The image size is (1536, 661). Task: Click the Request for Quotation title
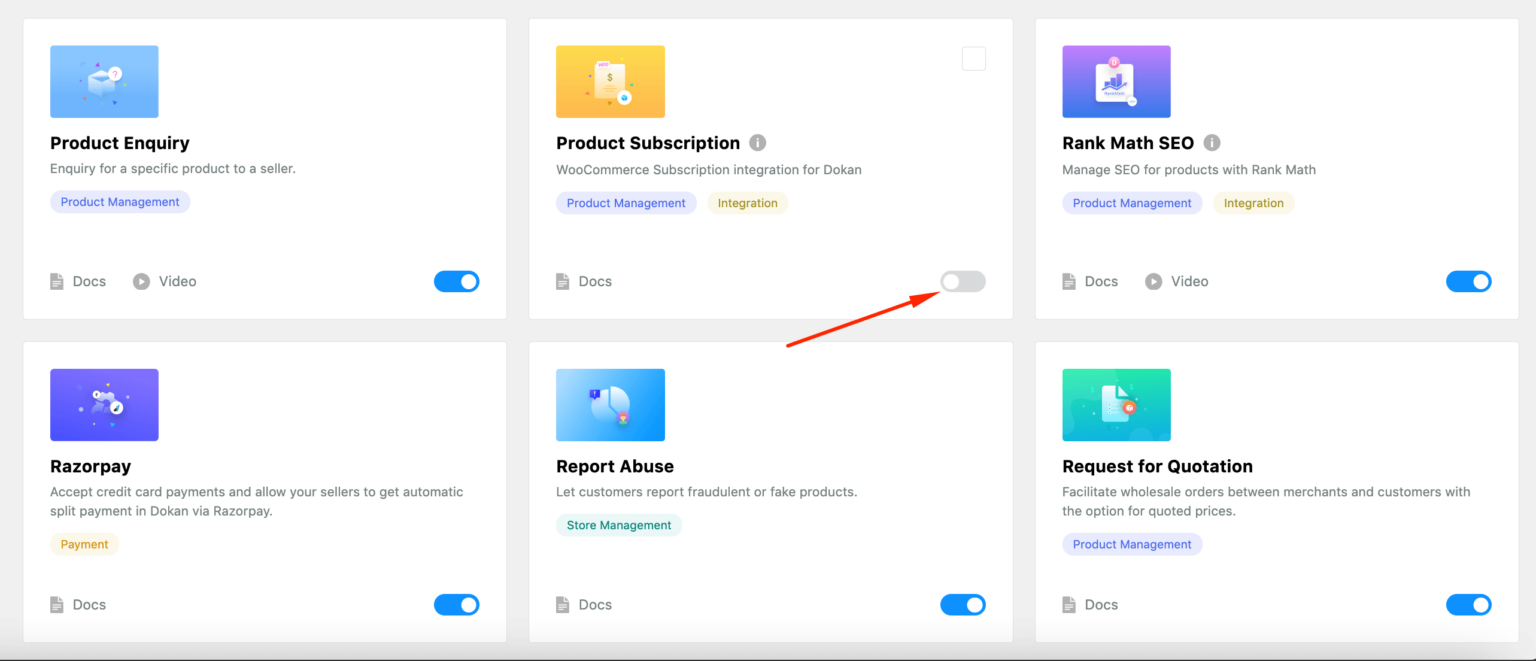coord(1157,466)
